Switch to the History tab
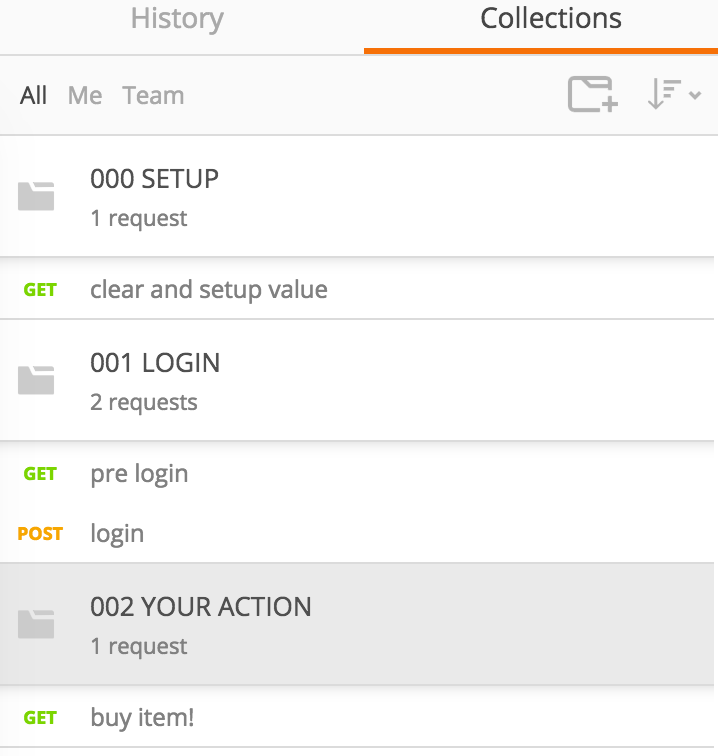Image resolution: width=718 pixels, height=756 pixels. 177,19
